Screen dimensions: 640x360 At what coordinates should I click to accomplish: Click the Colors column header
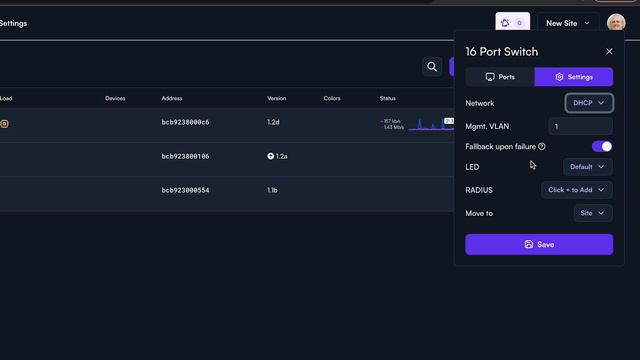click(332, 98)
